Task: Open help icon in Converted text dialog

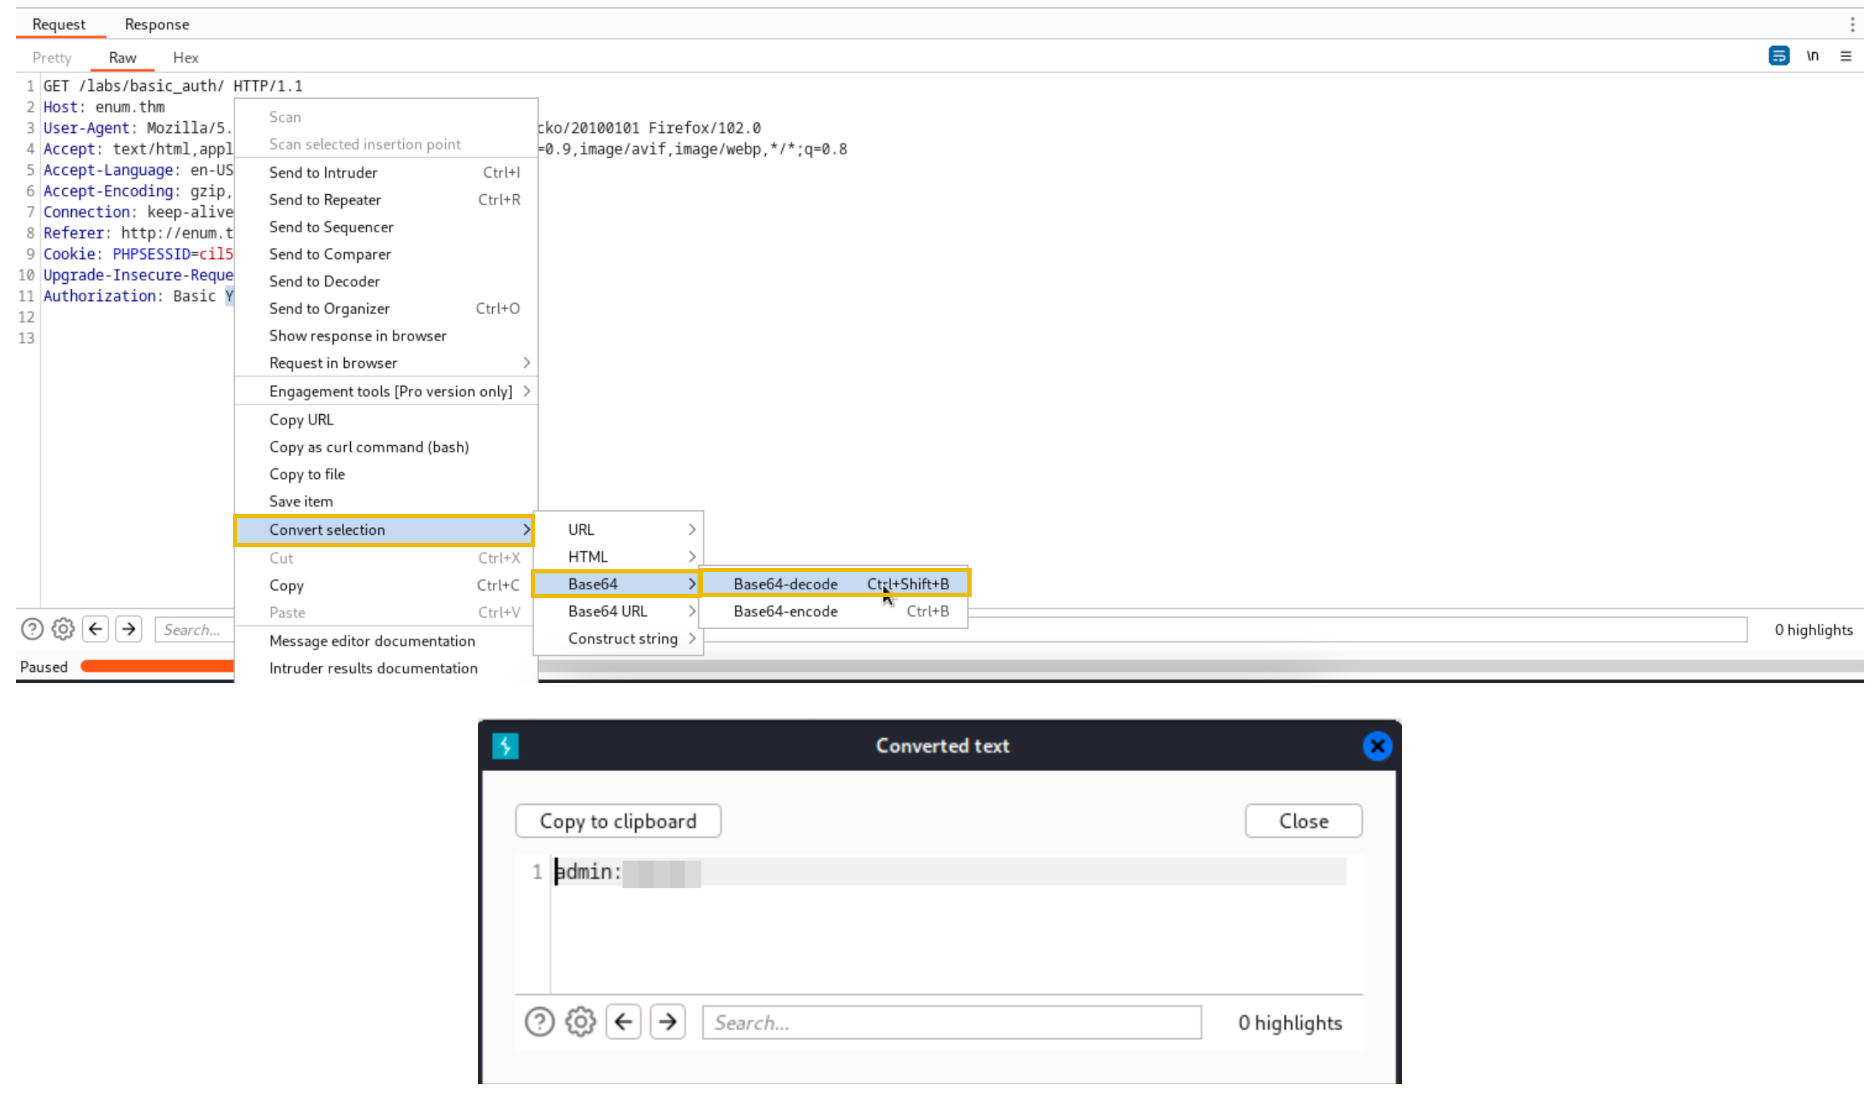Action: click(x=540, y=1022)
